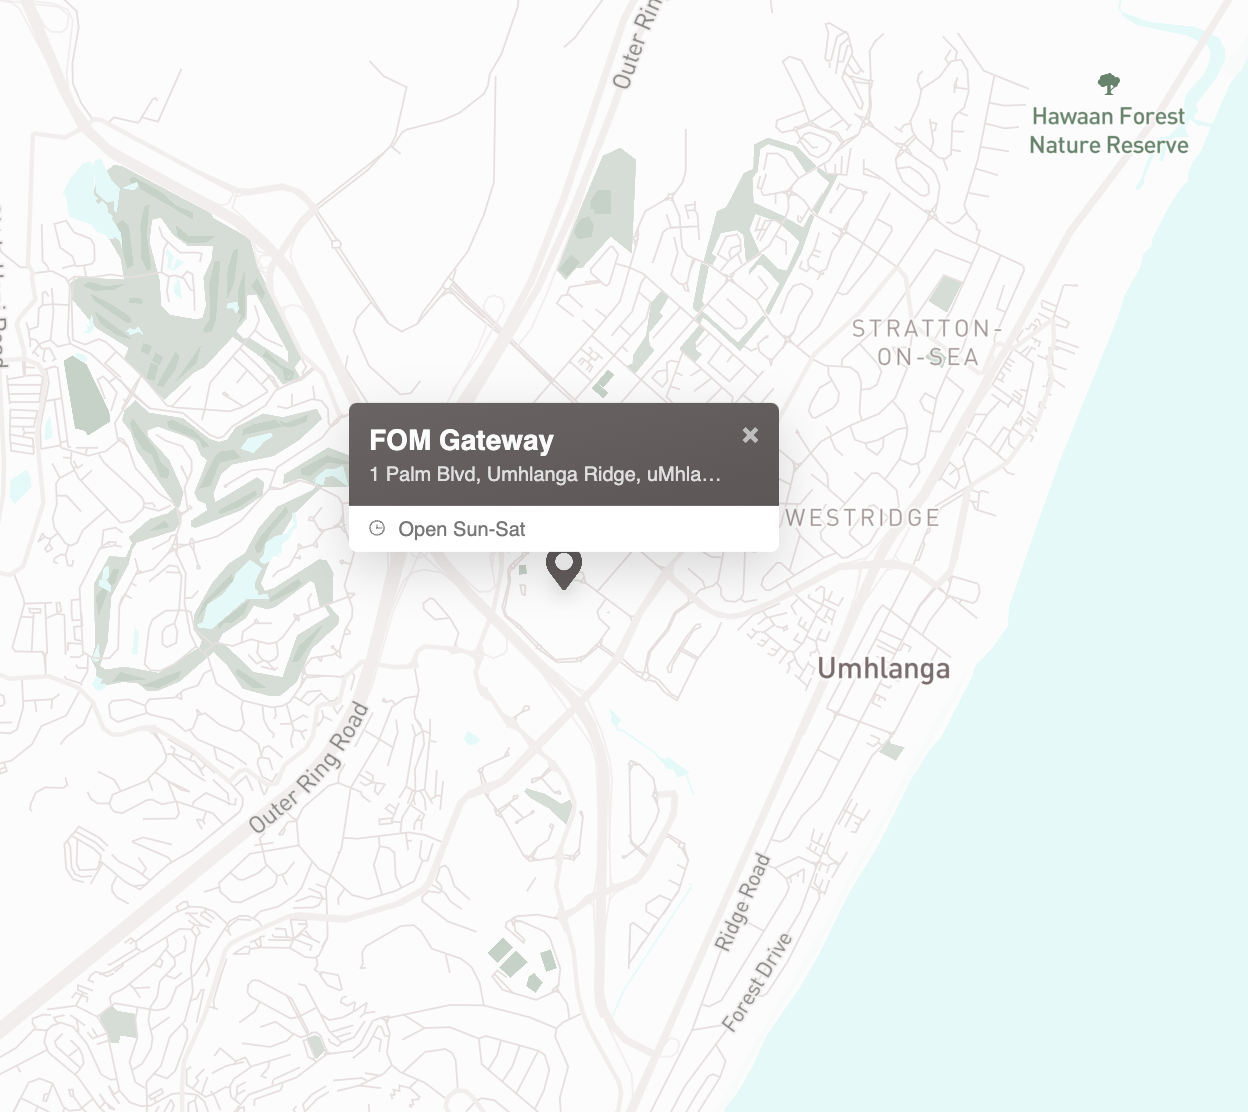Click the Hawaan Forest tree icon
Screen dimensions: 1248x1112
[x=1108, y=84]
